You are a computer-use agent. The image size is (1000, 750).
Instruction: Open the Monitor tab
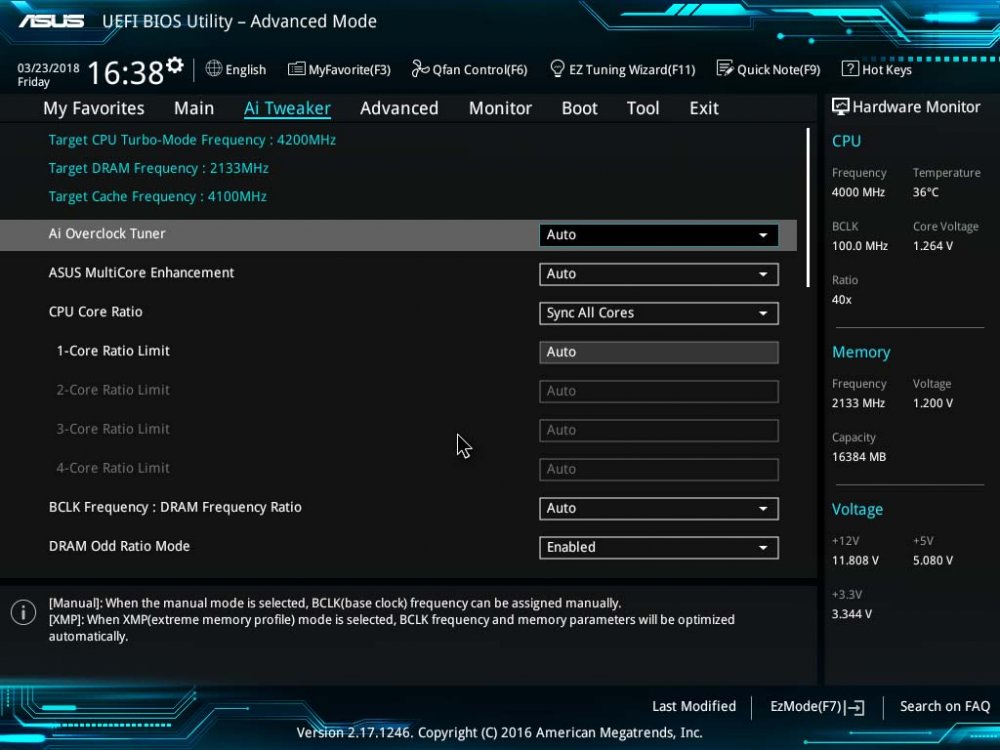[500, 108]
